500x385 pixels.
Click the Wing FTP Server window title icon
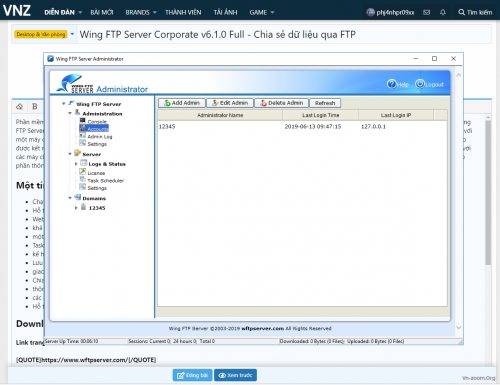51,59
